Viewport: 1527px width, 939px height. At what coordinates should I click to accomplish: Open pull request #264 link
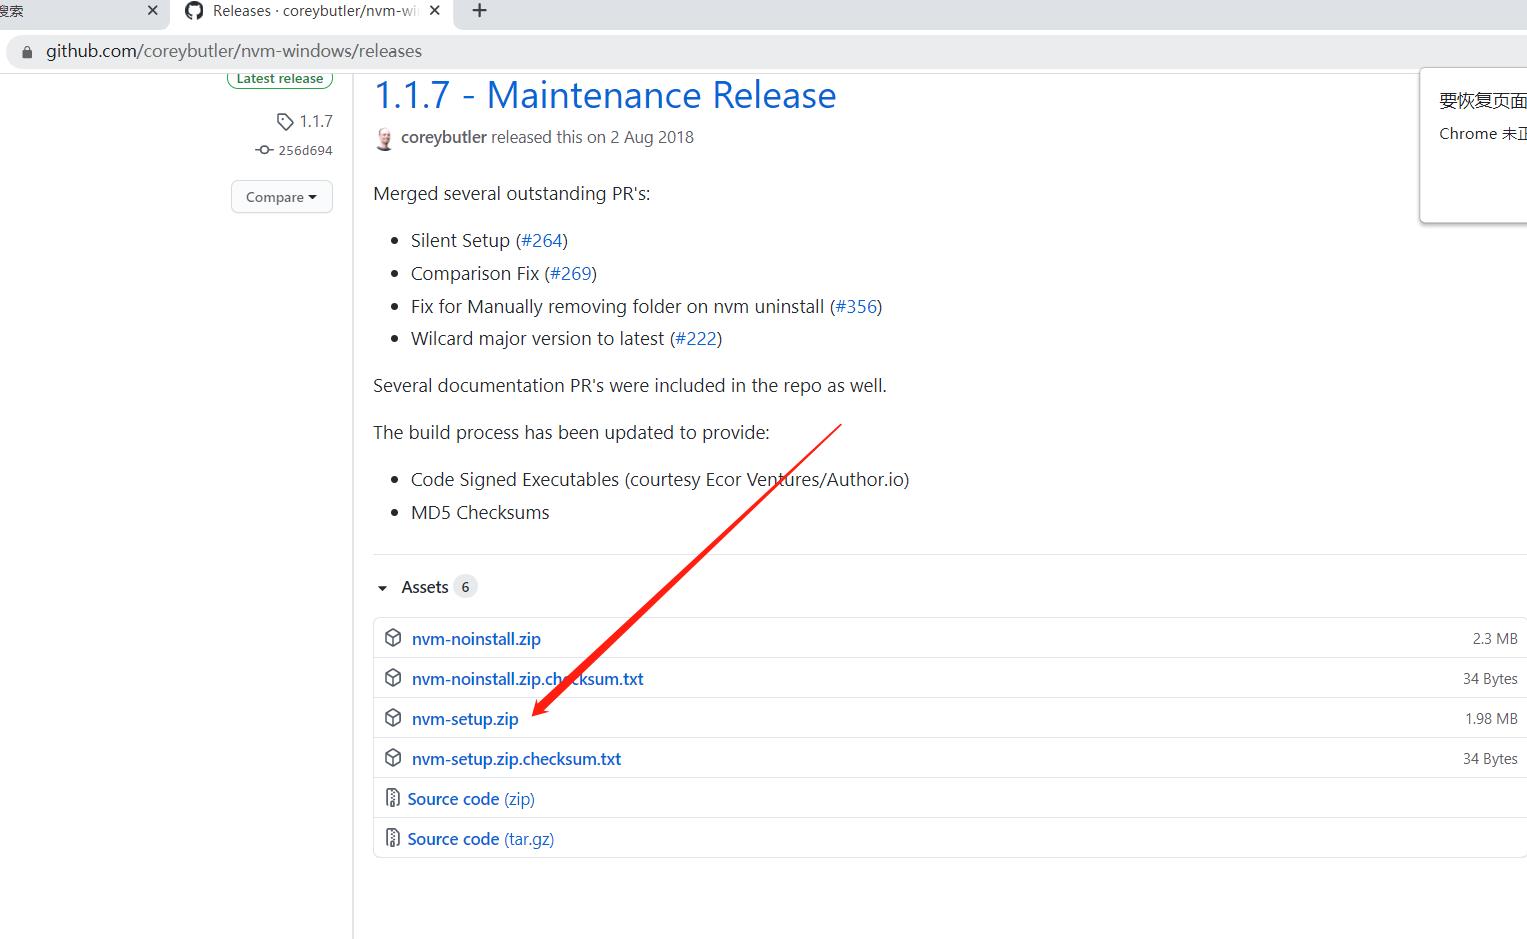pyautogui.click(x=541, y=240)
